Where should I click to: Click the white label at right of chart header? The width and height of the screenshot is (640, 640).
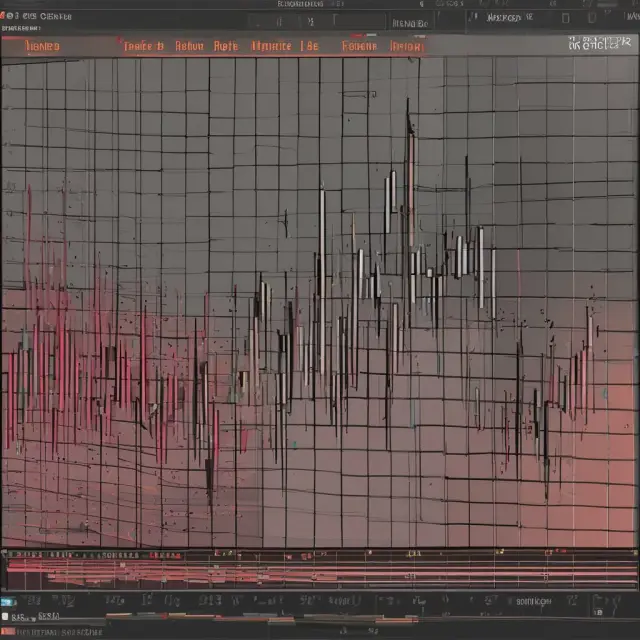click(599, 43)
